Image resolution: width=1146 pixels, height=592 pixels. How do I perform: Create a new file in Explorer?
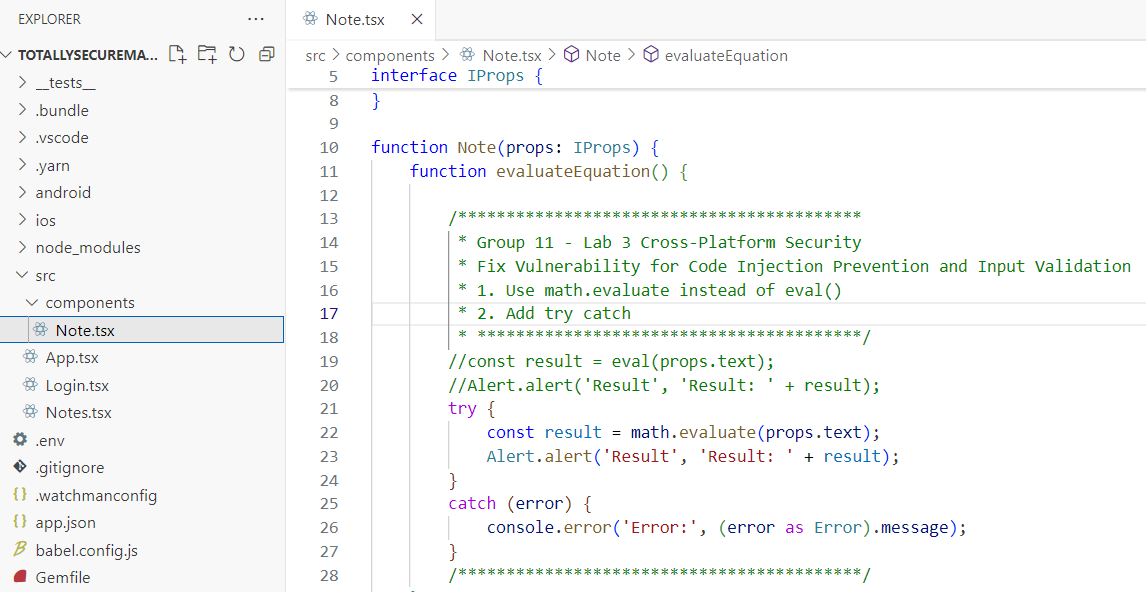pyautogui.click(x=178, y=54)
